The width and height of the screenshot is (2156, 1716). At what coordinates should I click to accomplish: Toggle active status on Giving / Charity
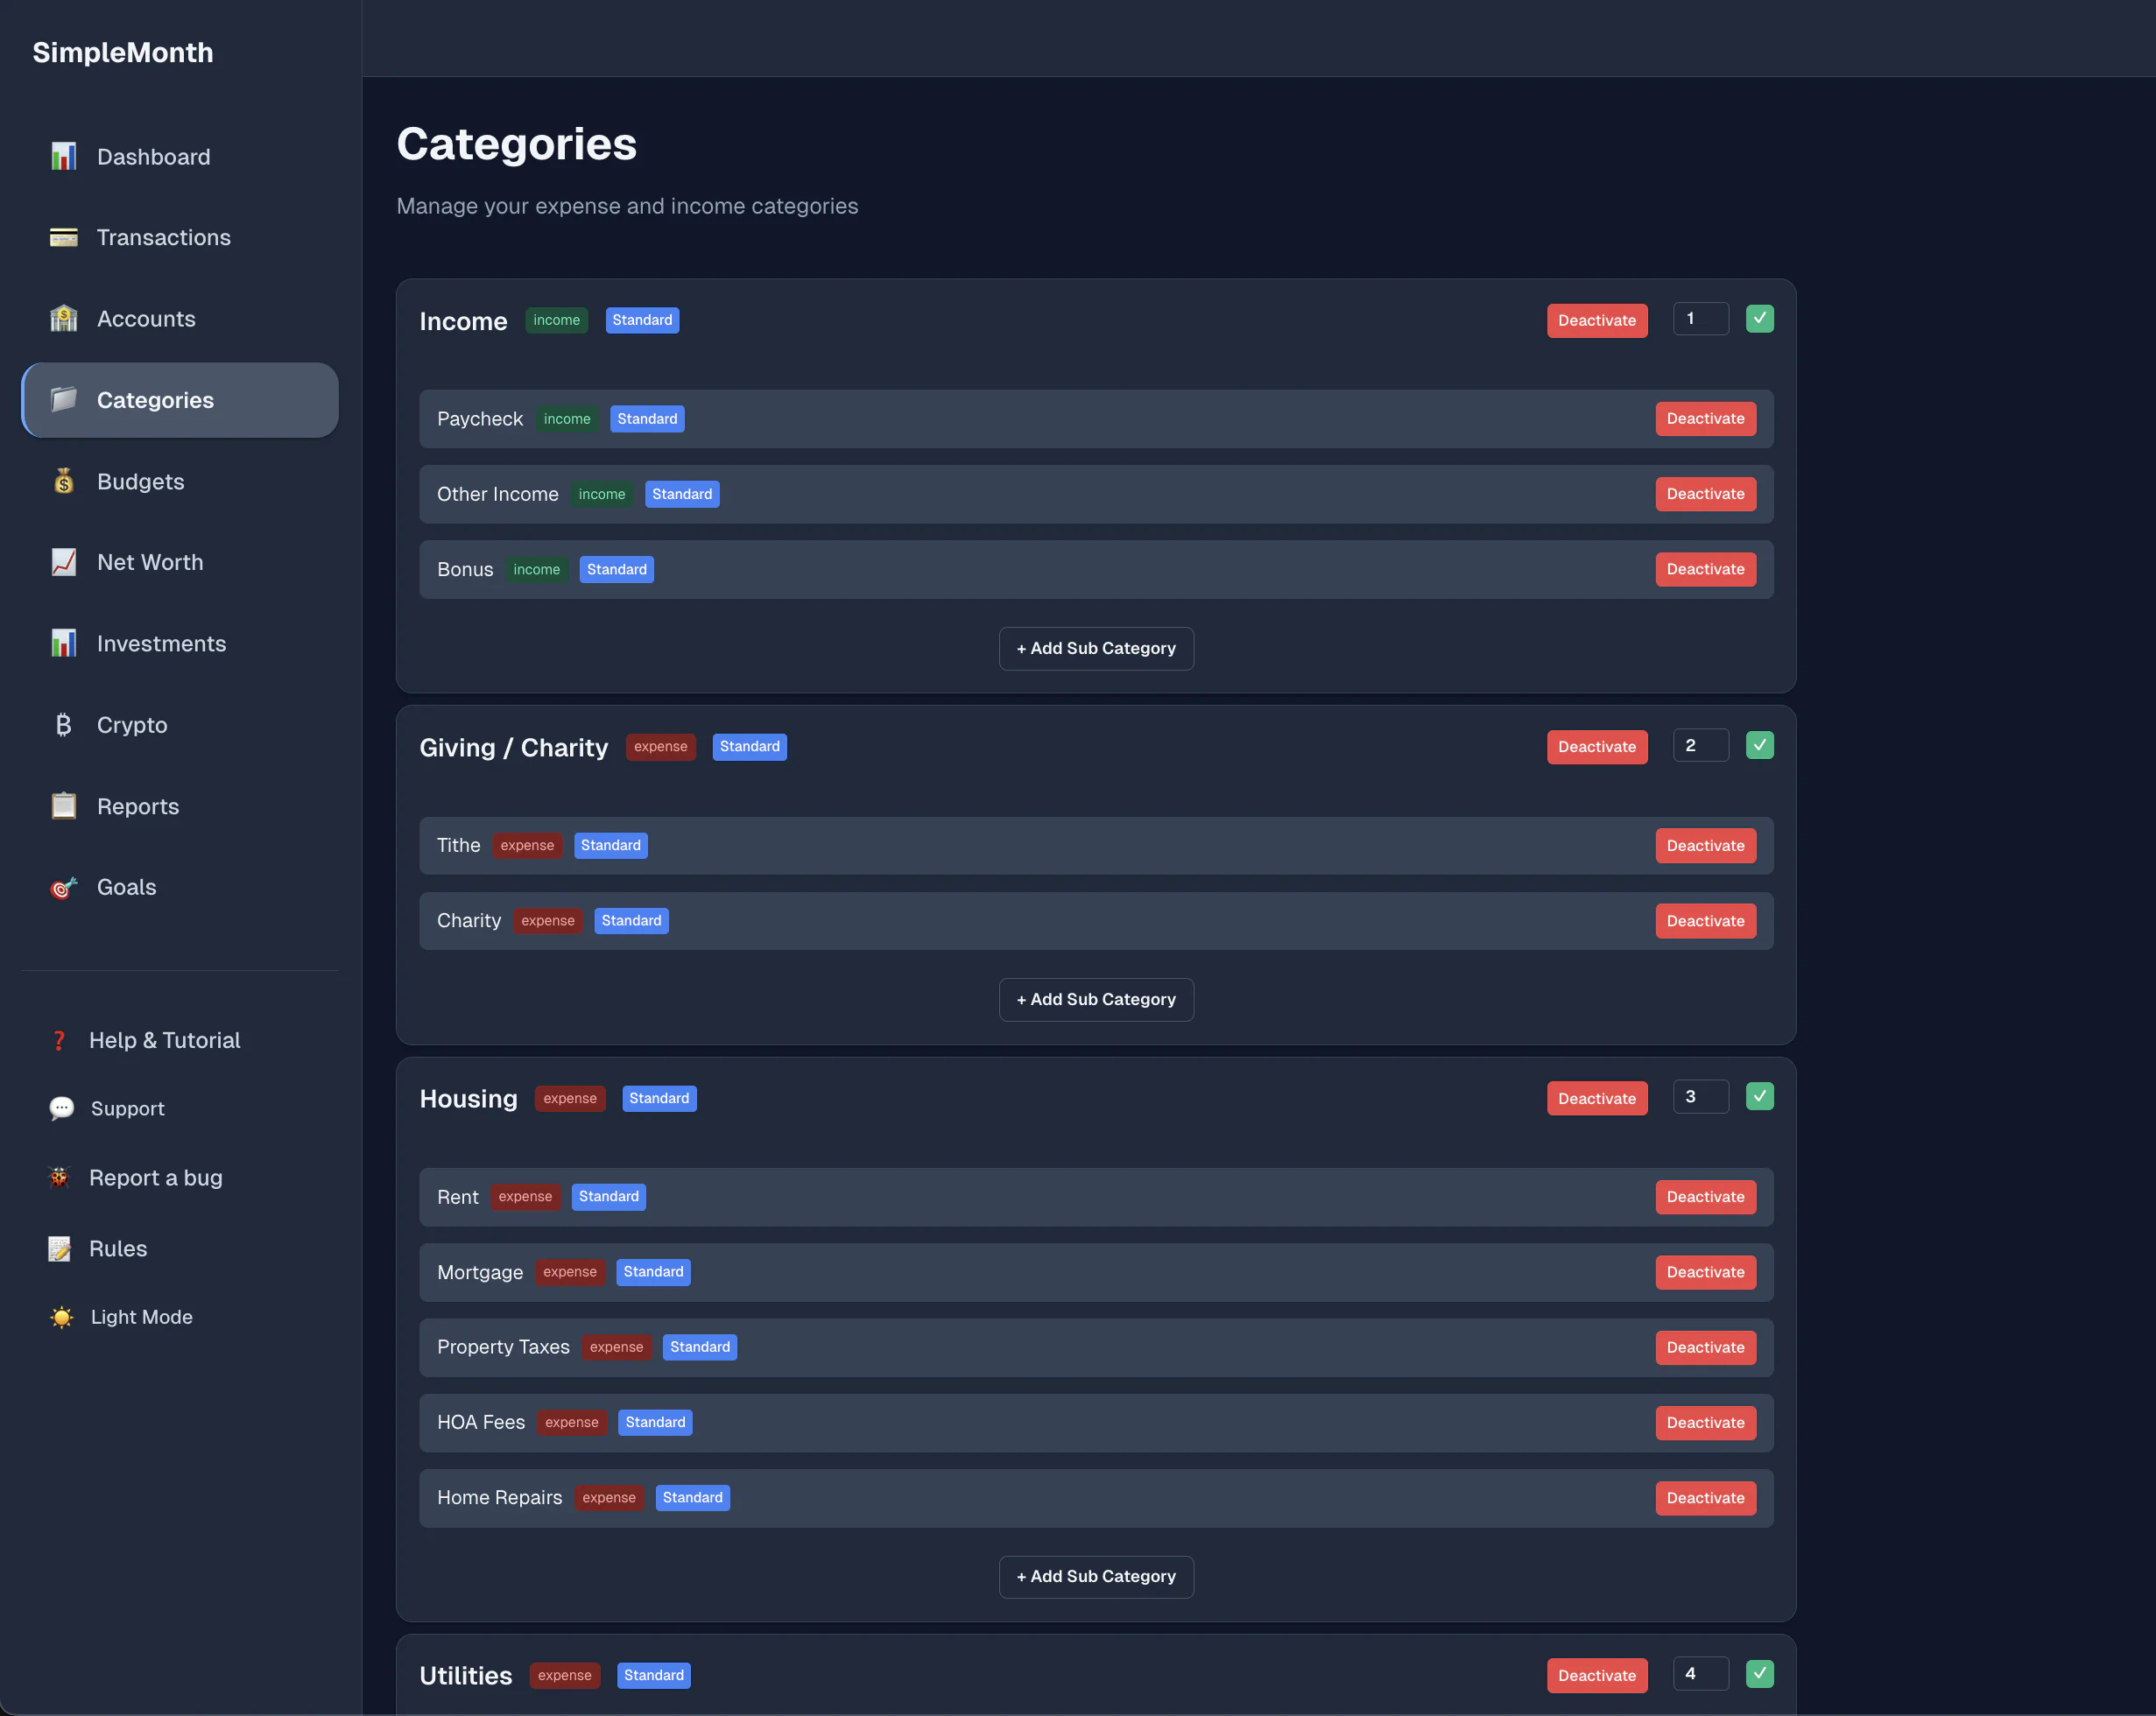(x=1759, y=744)
